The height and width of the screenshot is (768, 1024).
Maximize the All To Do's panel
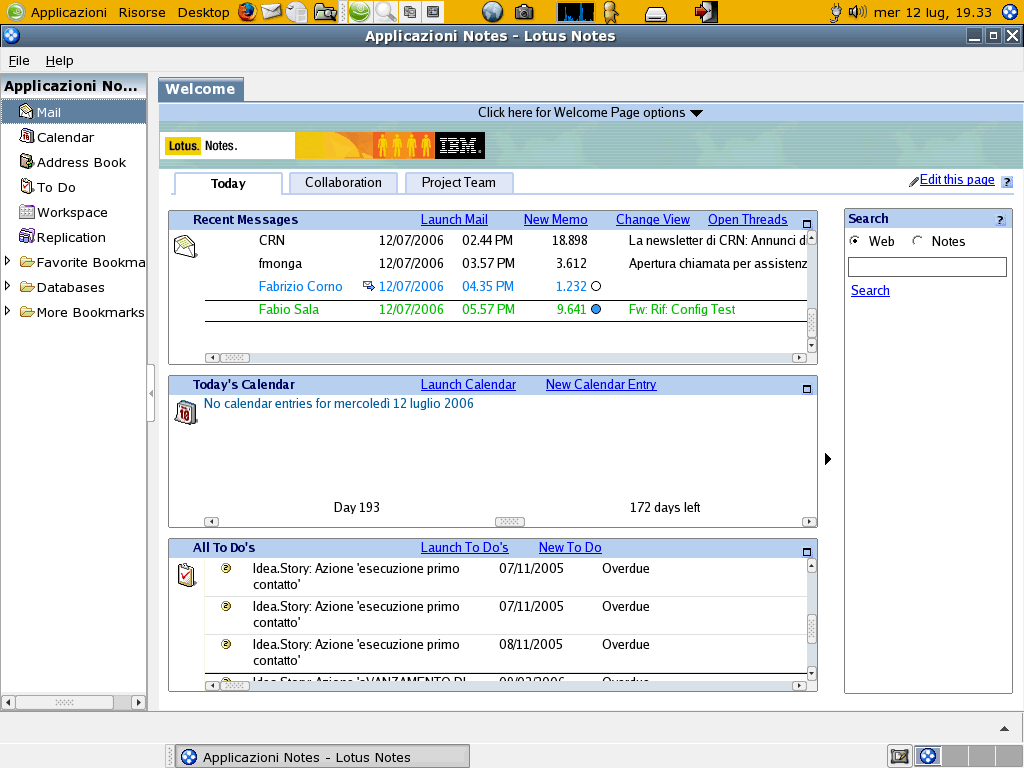tap(807, 552)
